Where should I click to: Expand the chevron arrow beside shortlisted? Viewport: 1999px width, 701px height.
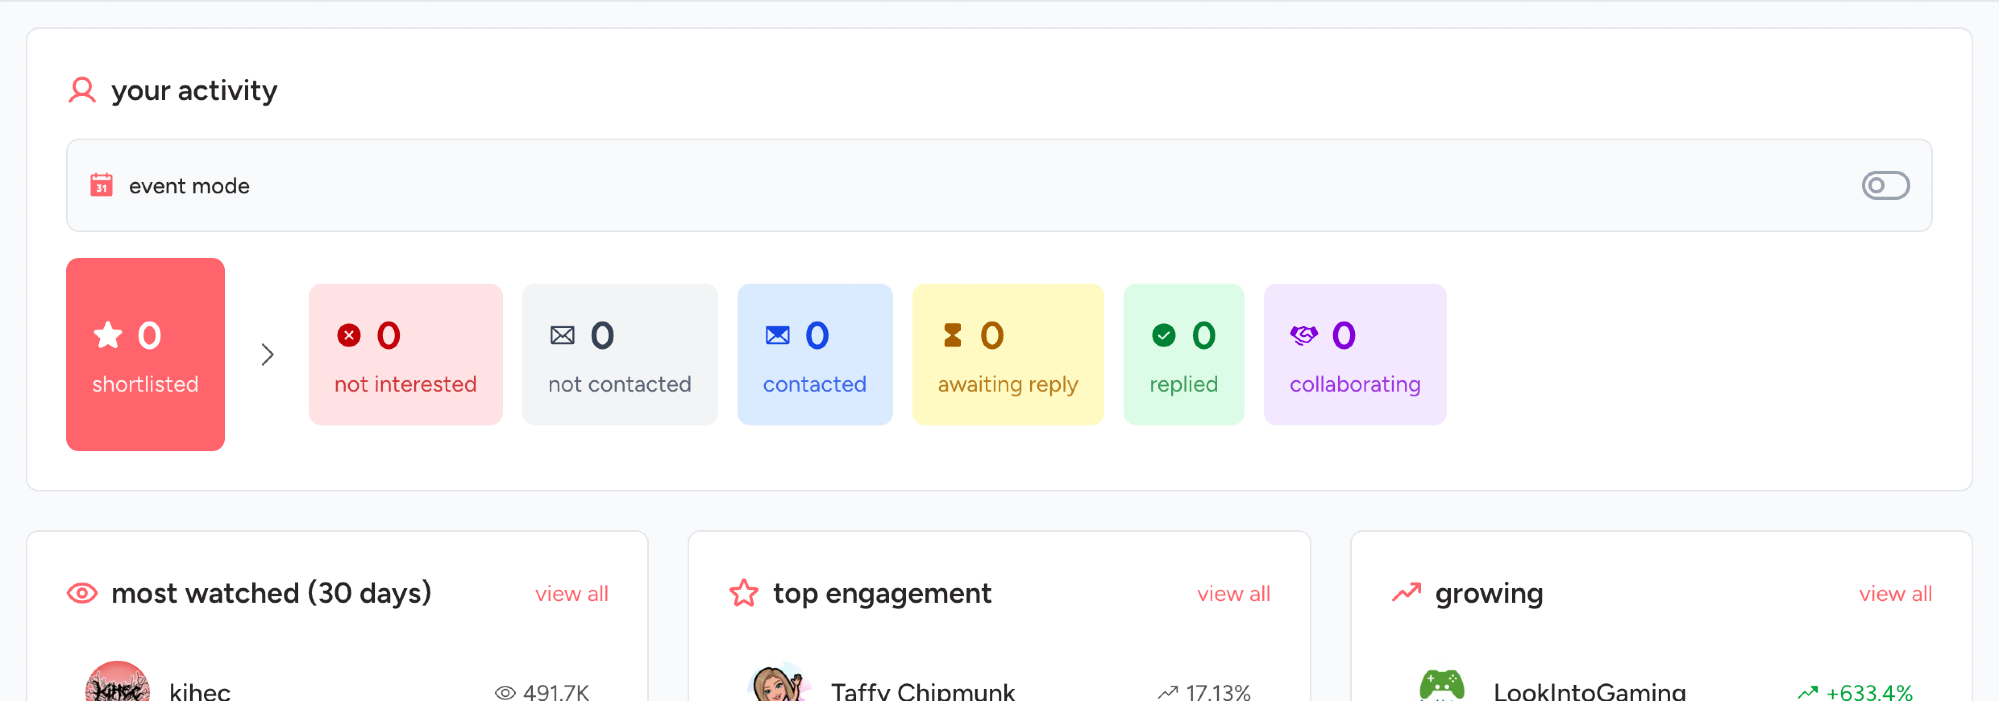[x=267, y=355]
